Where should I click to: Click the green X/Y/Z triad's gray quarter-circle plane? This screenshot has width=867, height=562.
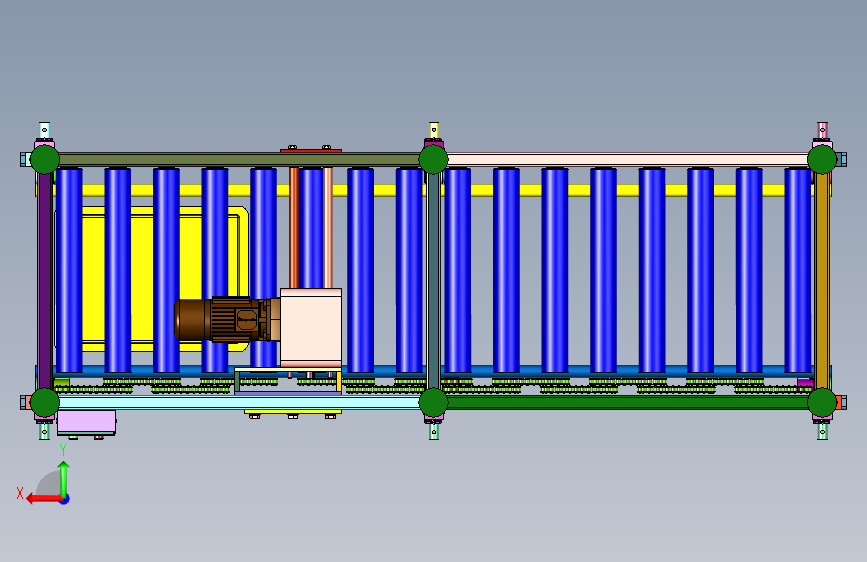[x=49, y=483]
